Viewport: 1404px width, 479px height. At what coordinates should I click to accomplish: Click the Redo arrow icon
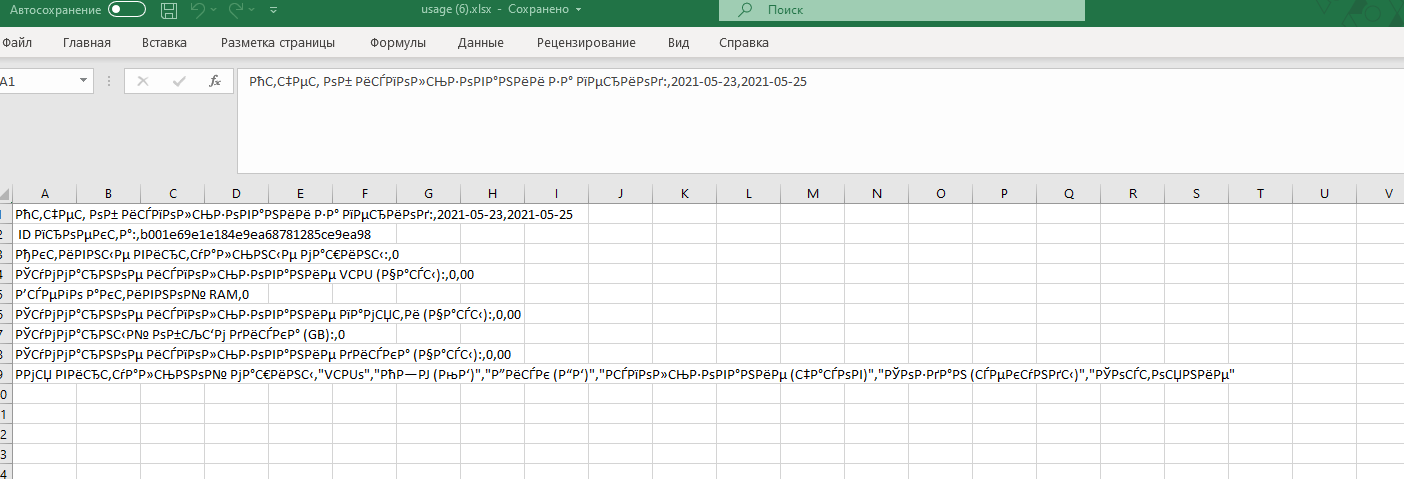point(236,10)
